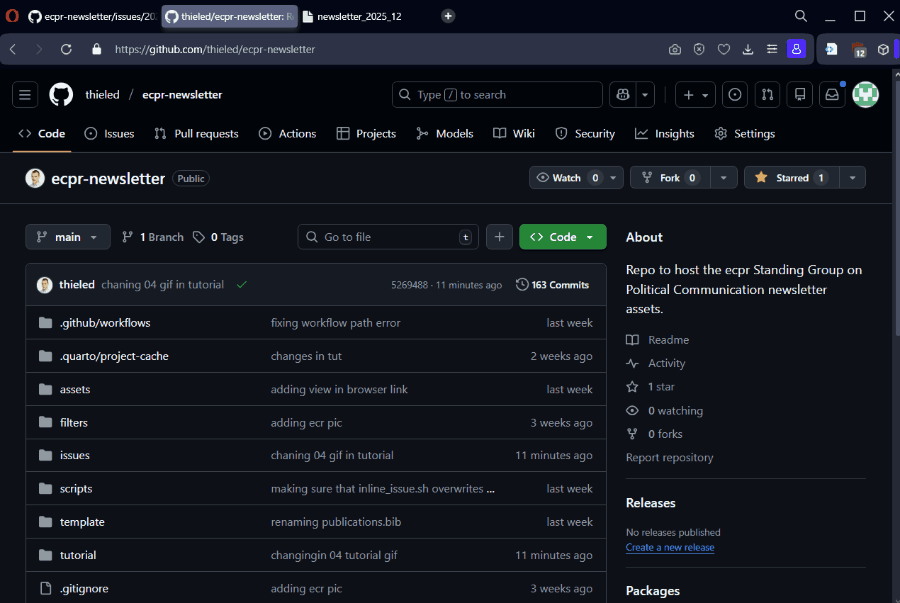Open the hamburger navigation menu

tap(26, 95)
